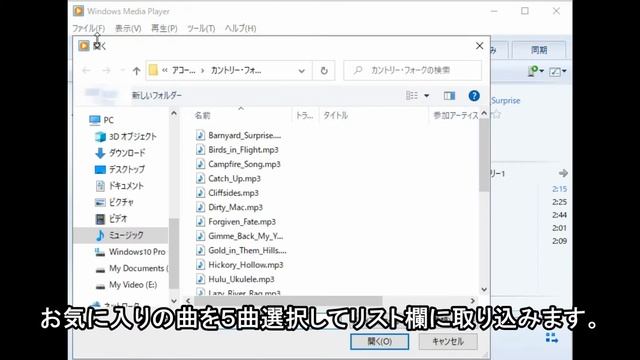Image resolution: width=640 pixels, height=360 pixels.
Task: Click the キャンセル cancel button
Action: (x=448, y=342)
